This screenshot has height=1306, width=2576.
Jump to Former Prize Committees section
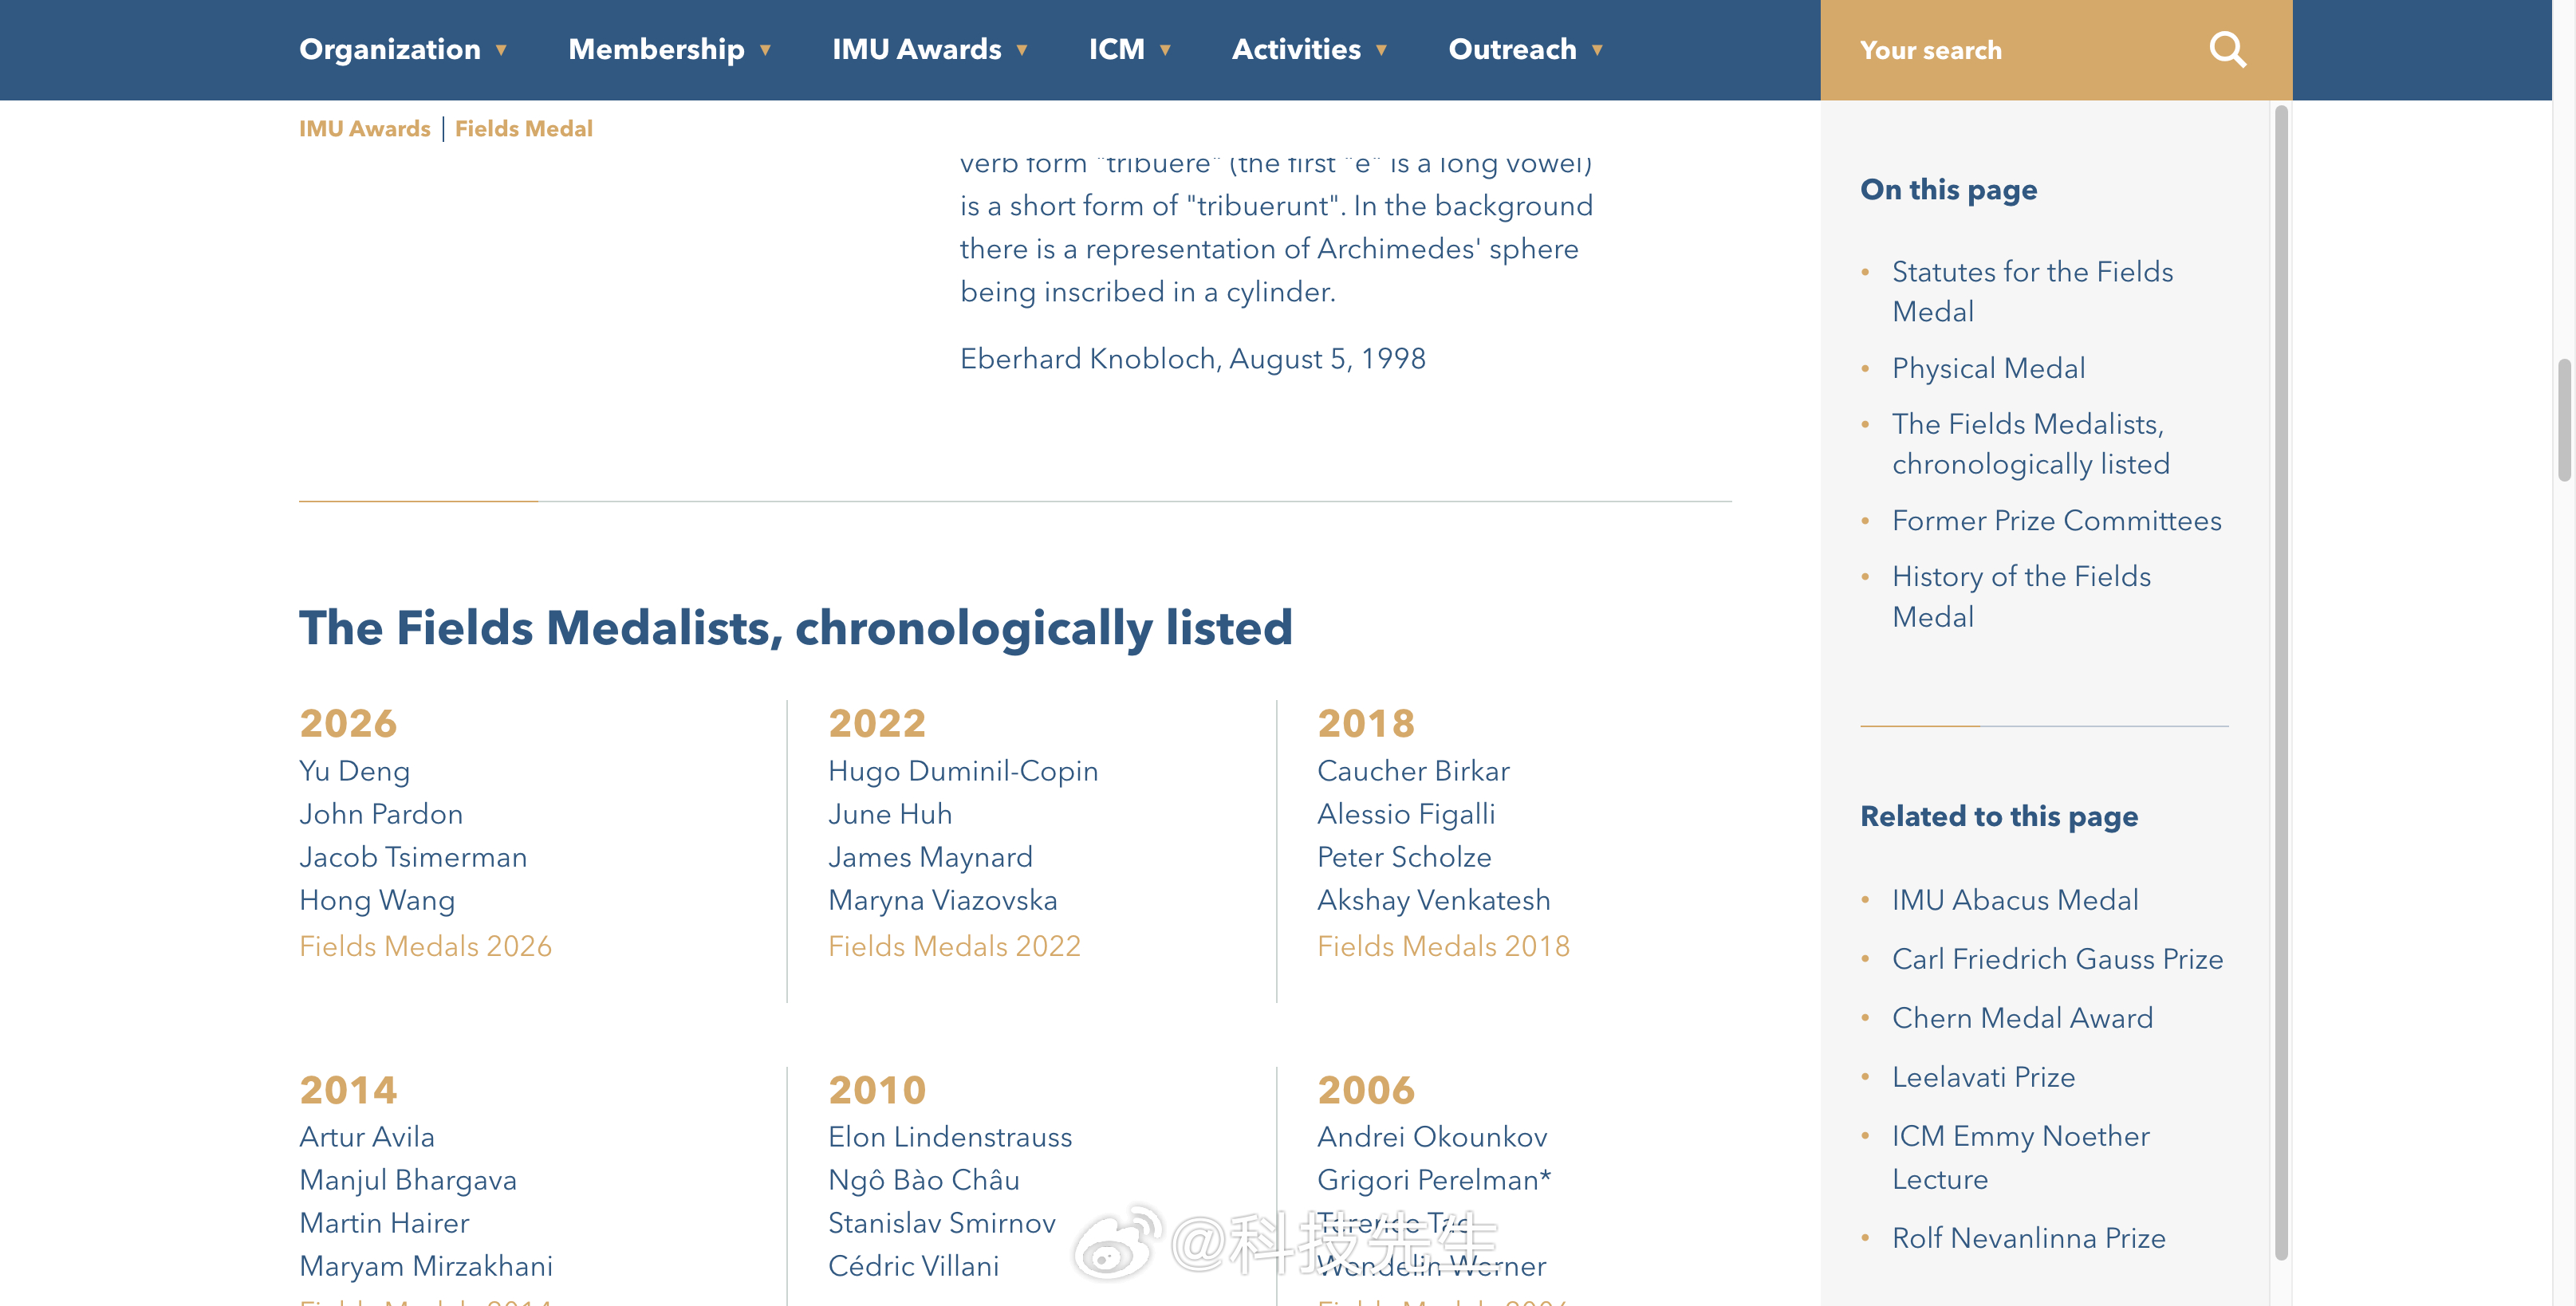coord(2056,520)
